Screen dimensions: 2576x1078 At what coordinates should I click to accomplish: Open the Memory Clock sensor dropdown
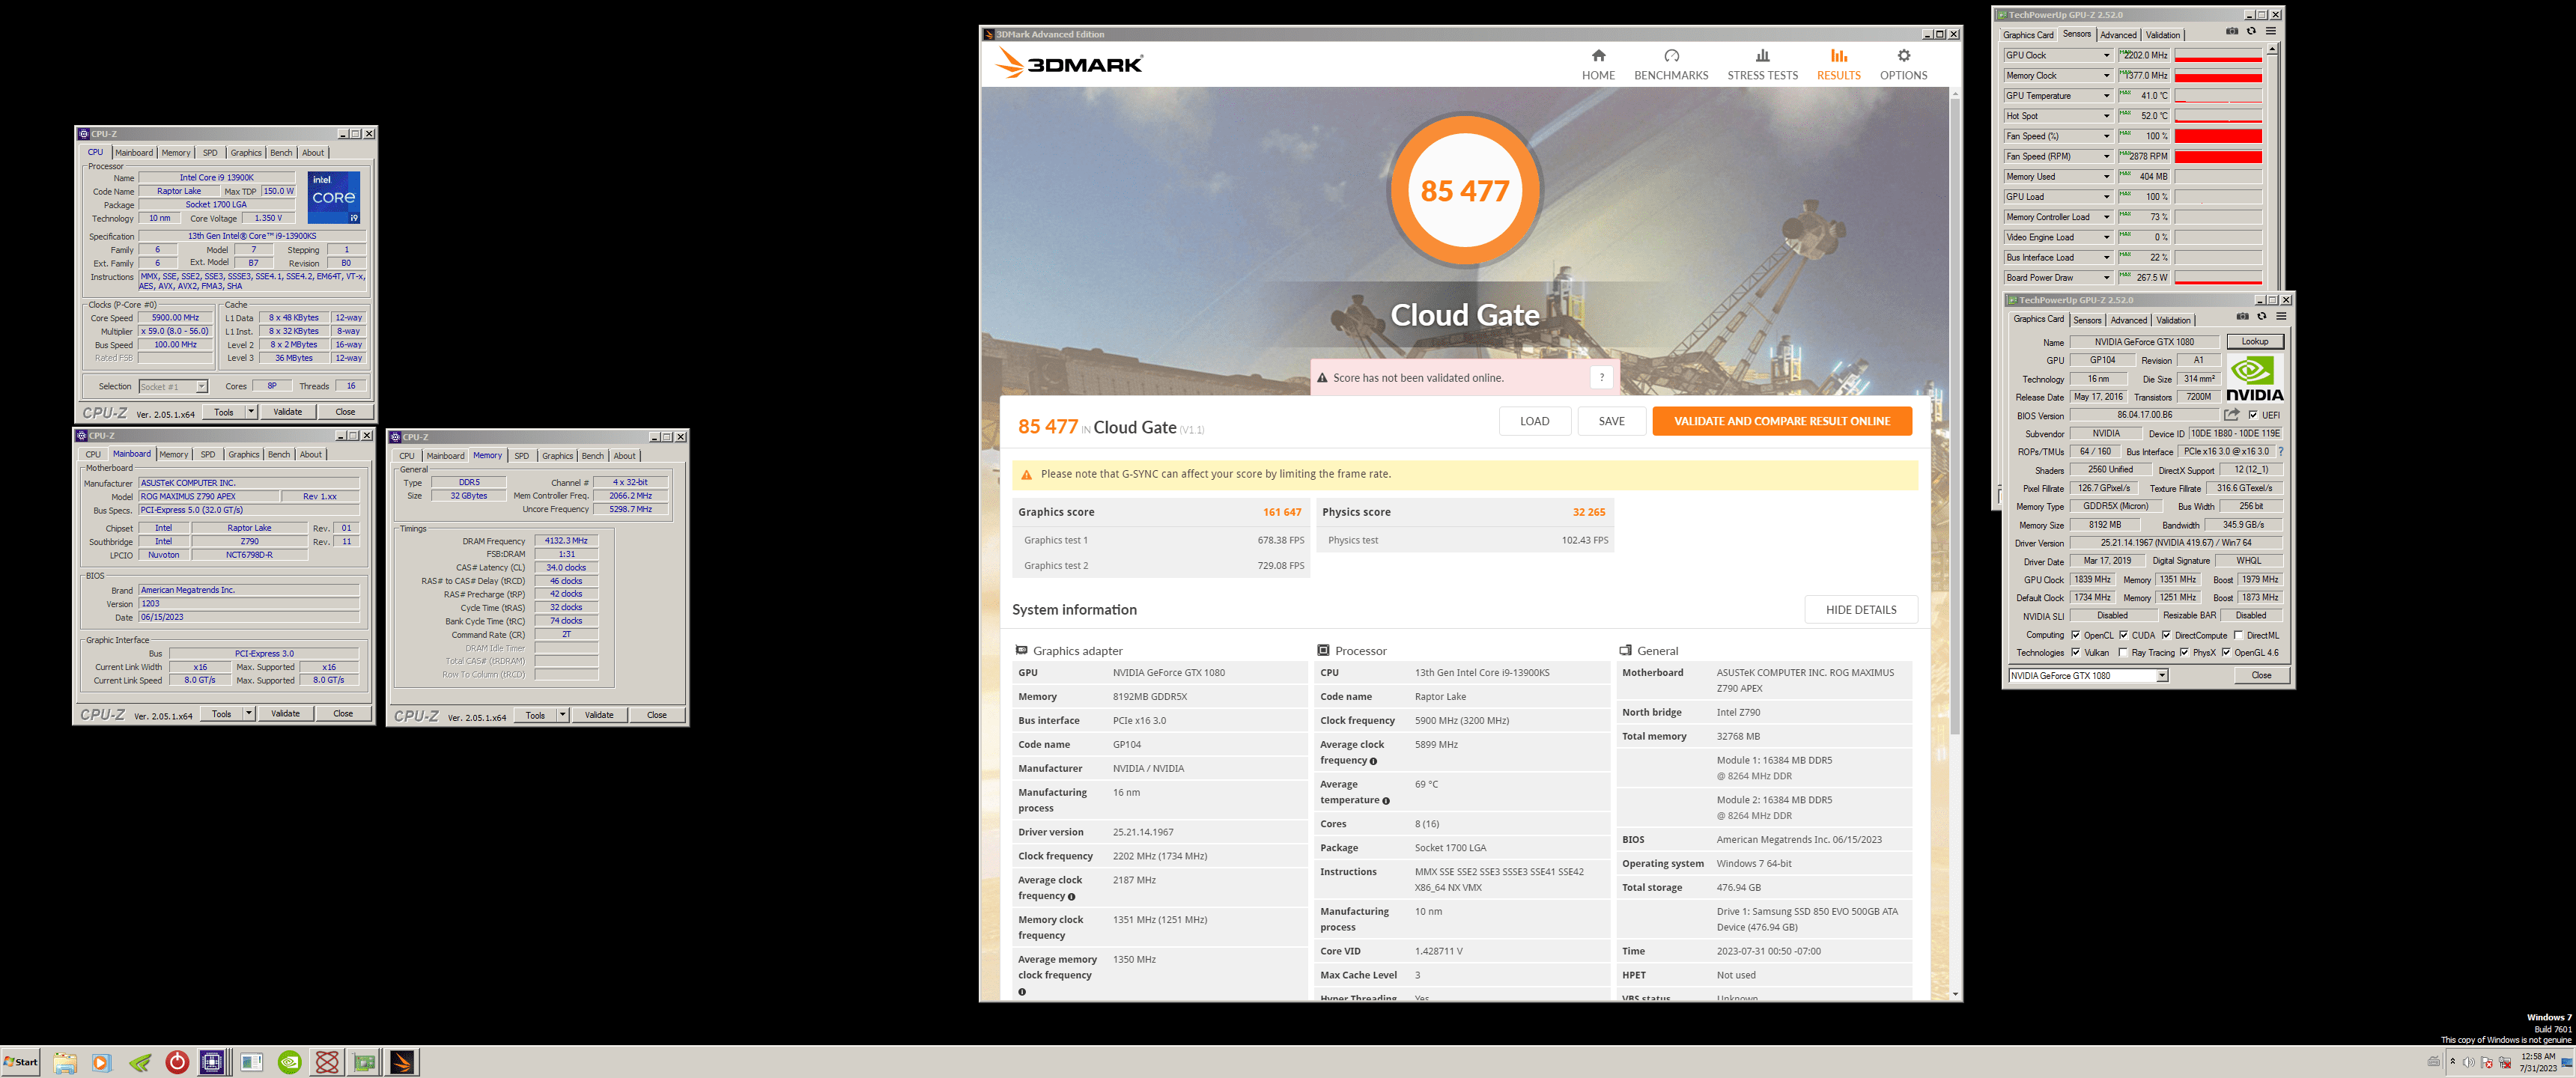pos(2106,75)
